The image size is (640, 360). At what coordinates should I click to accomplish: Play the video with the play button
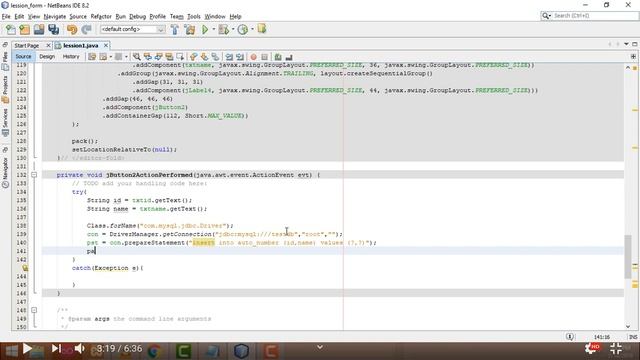click(x=27, y=349)
